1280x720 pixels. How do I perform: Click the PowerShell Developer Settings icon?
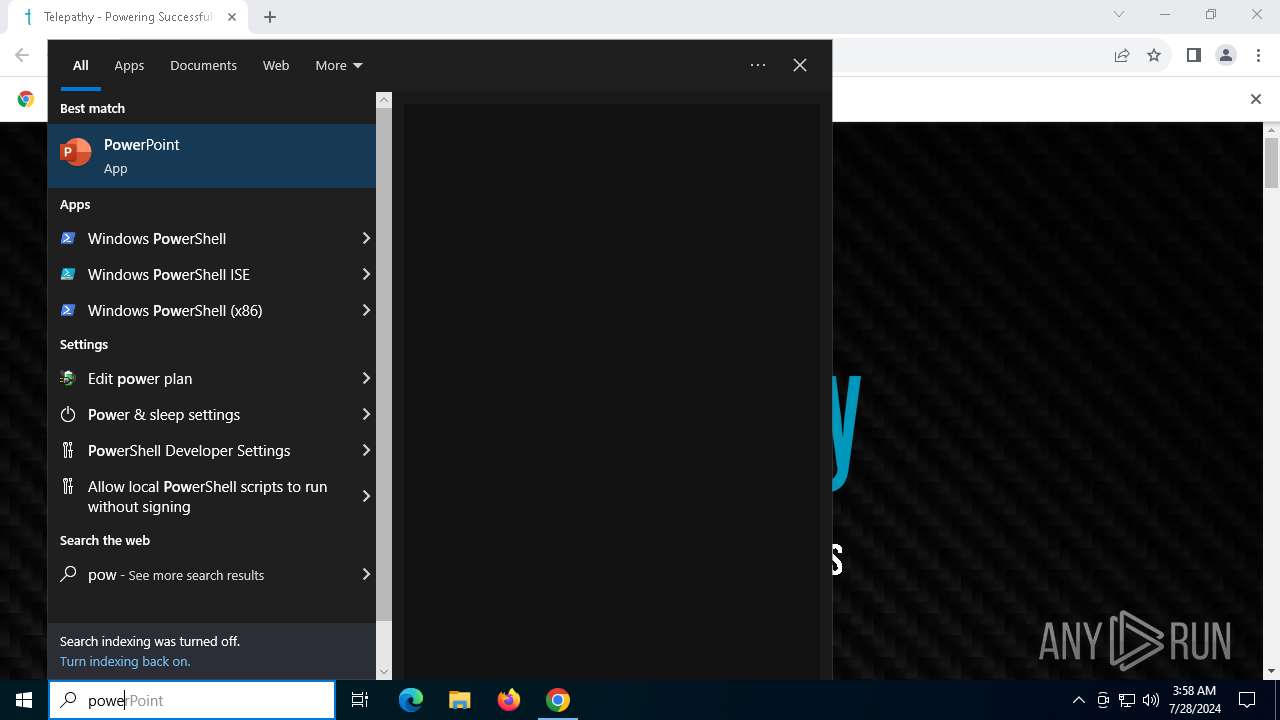(x=68, y=450)
